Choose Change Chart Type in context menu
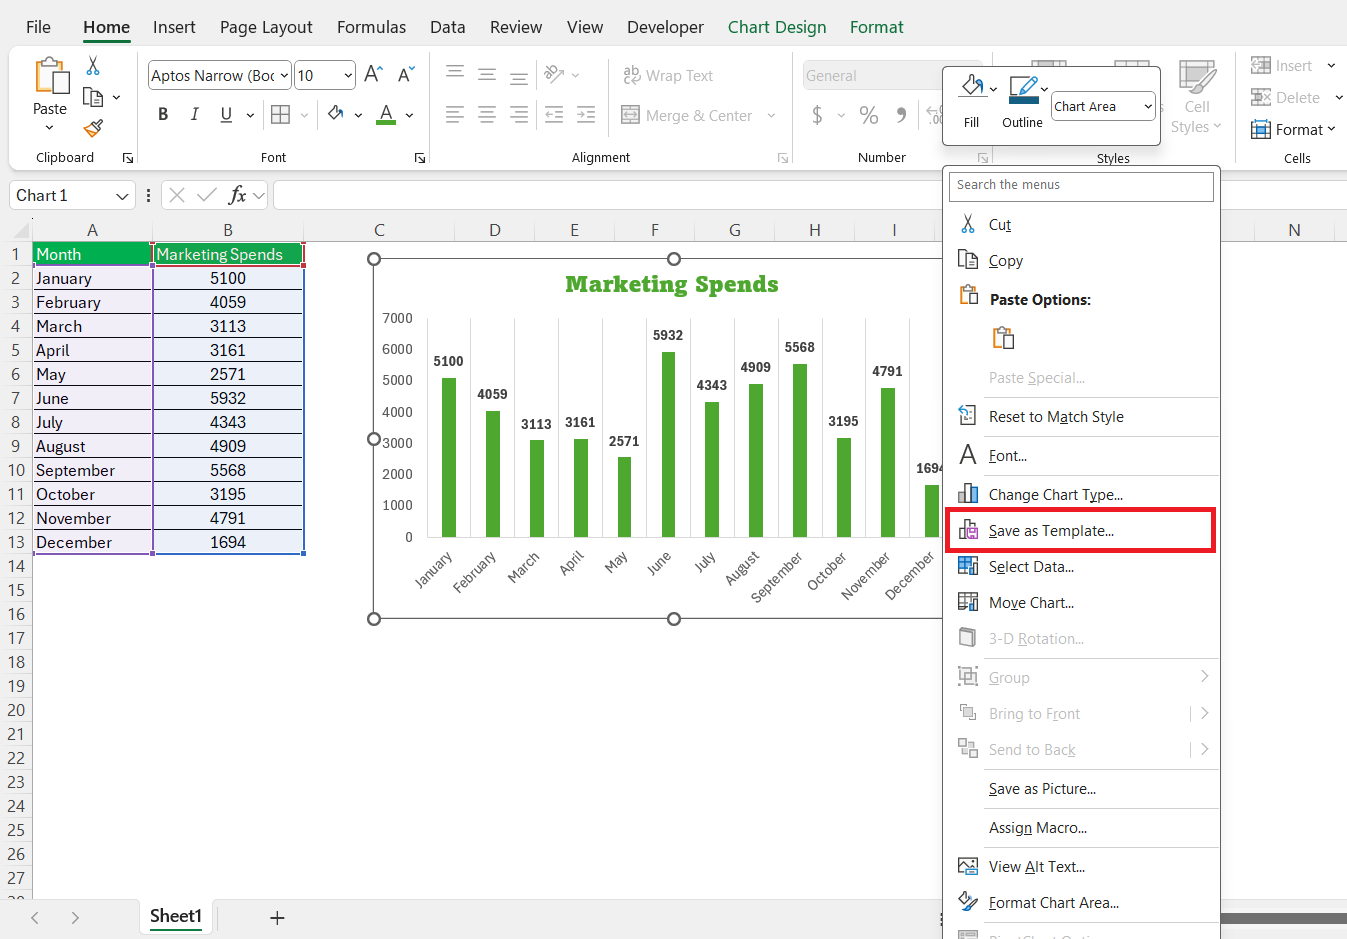This screenshot has width=1347, height=939. [1081, 495]
